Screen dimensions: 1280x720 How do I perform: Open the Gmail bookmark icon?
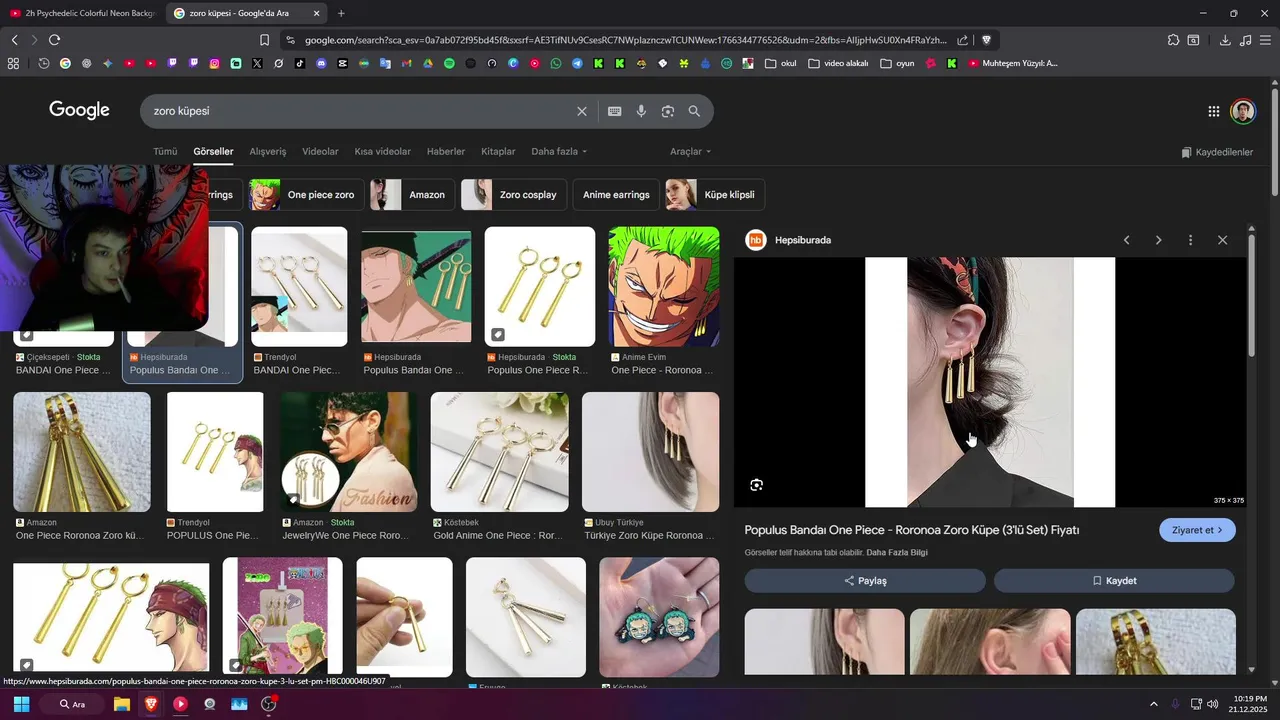pos(406,63)
